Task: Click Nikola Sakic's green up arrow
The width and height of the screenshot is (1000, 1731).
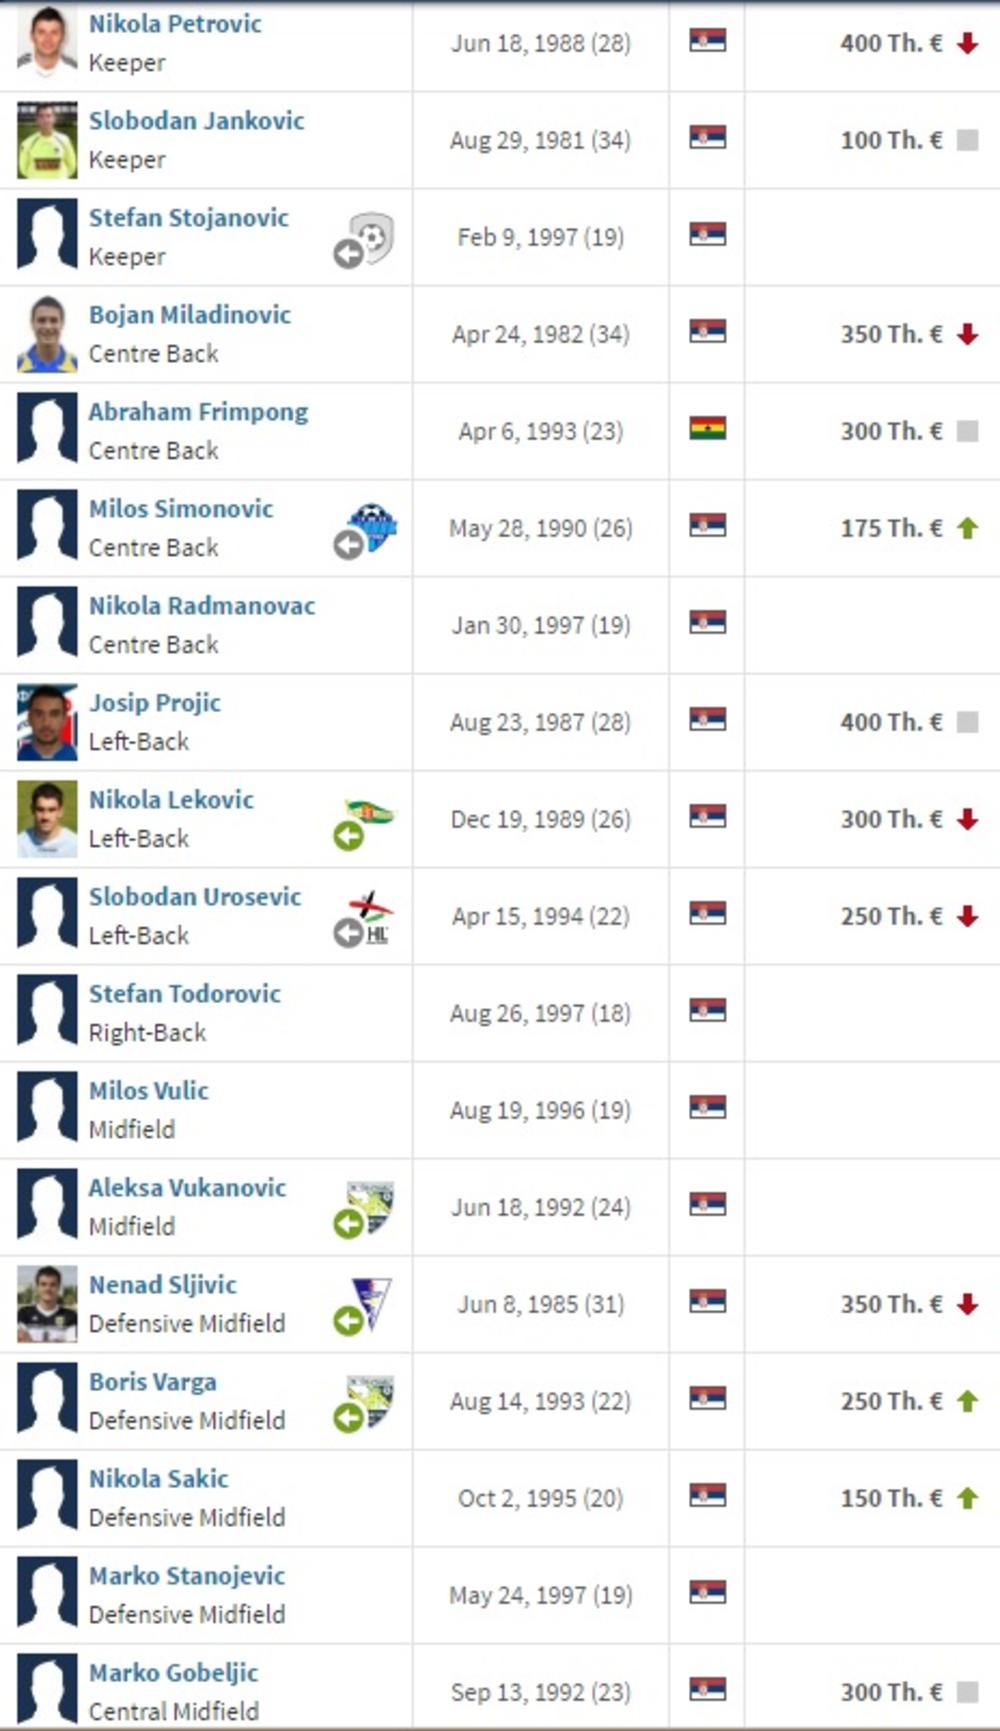Action: (967, 1498)
